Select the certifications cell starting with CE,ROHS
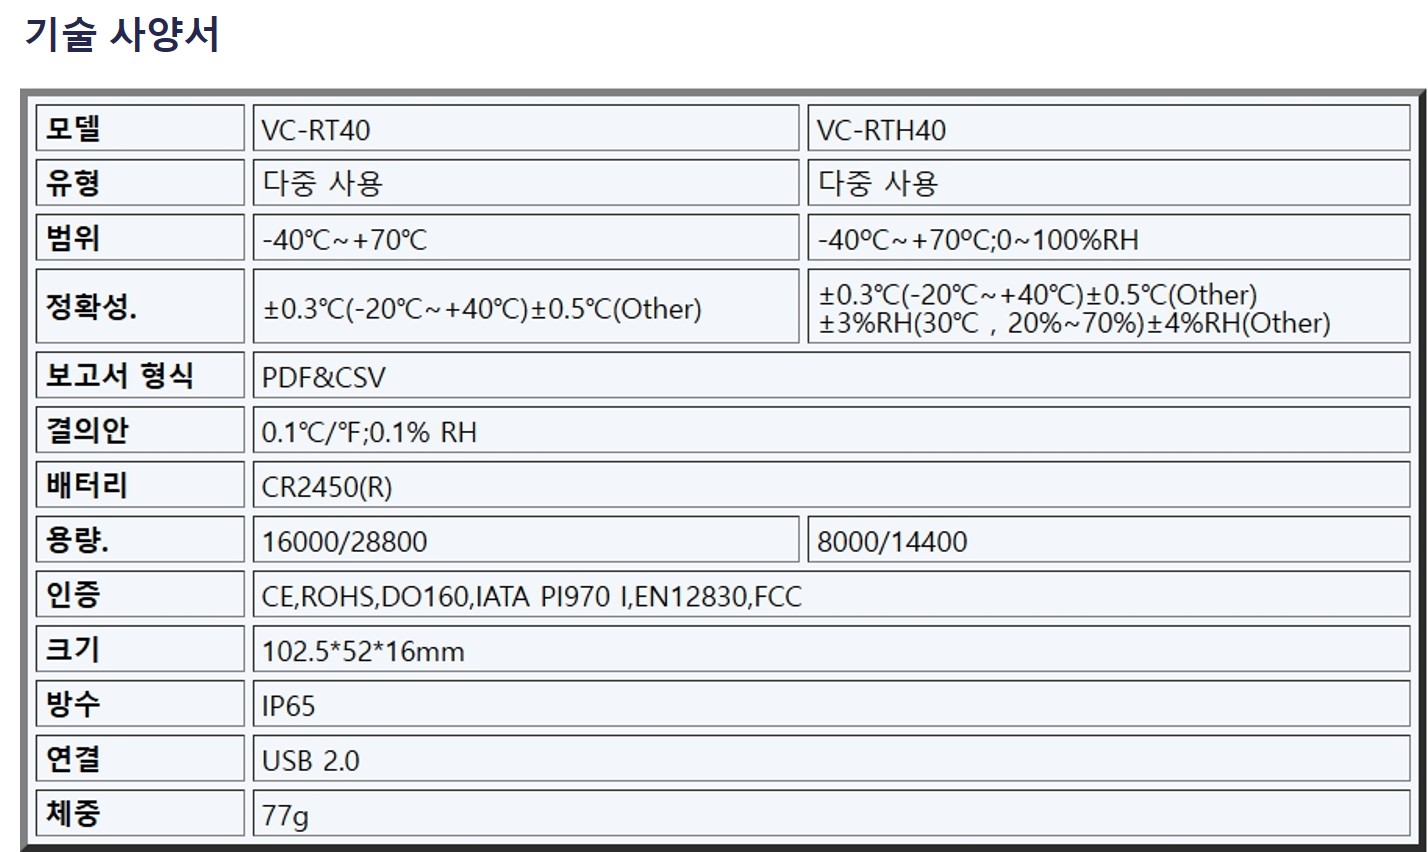This screenshot has height=852, width=1428. [830, 596]
